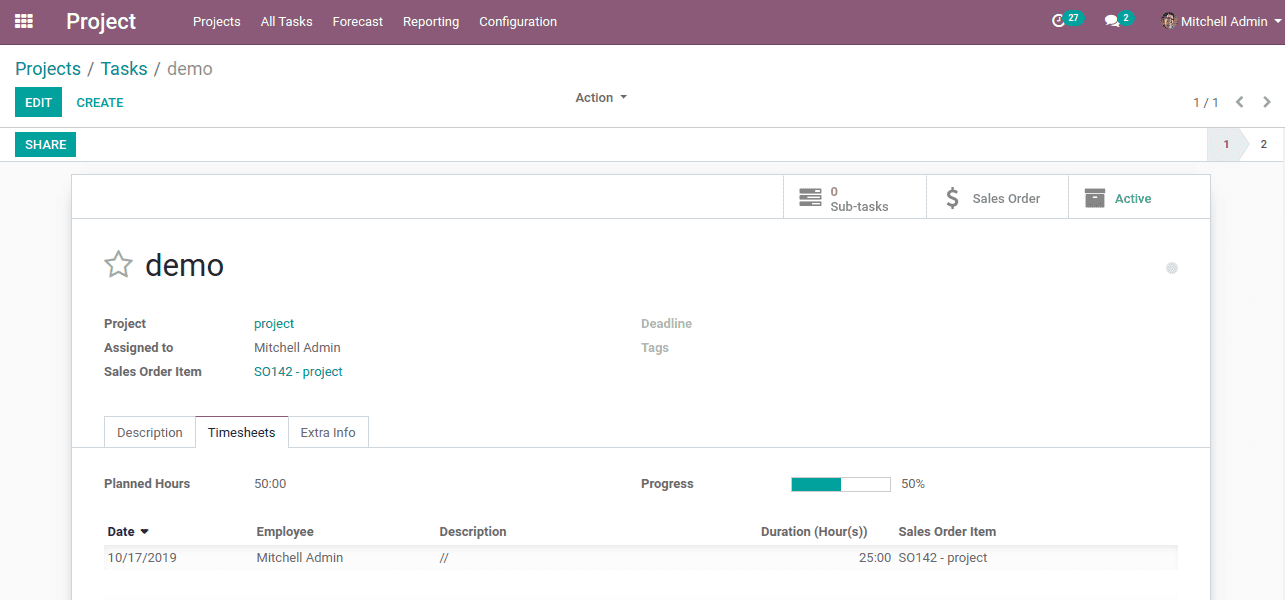Image resolution: width=1285 pixels, height=600 pixels.
Task: Click the // description cell
Action: [444, 558]
